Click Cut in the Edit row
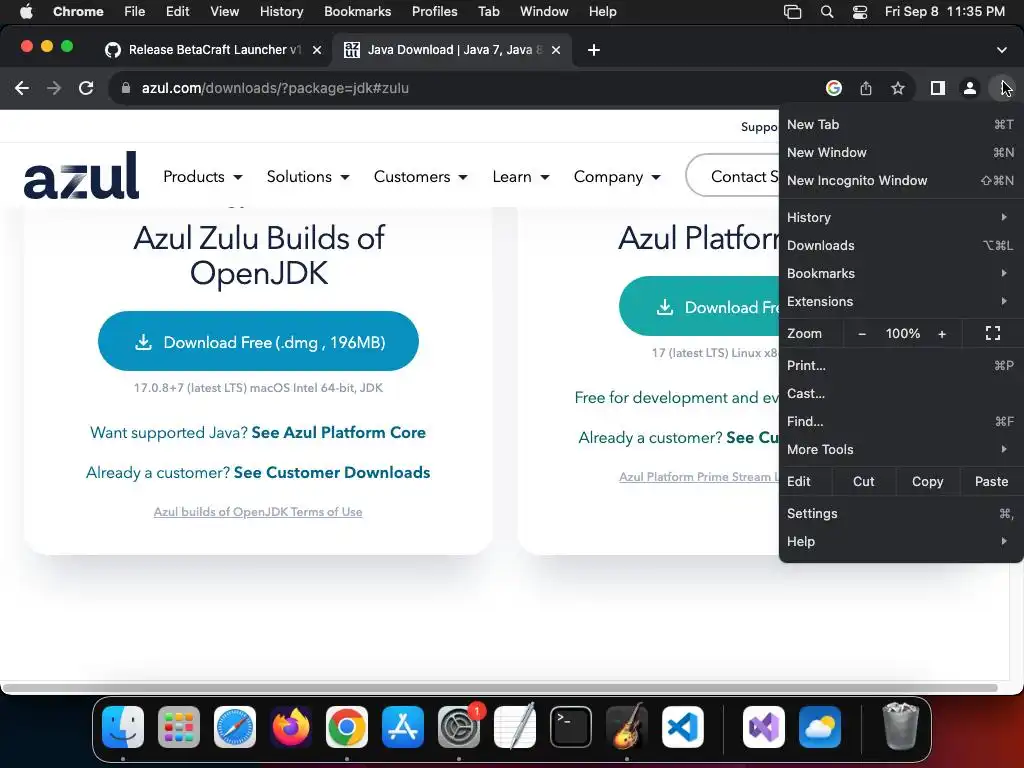The width and height of the screenshot is (1024, 768). 863,481
